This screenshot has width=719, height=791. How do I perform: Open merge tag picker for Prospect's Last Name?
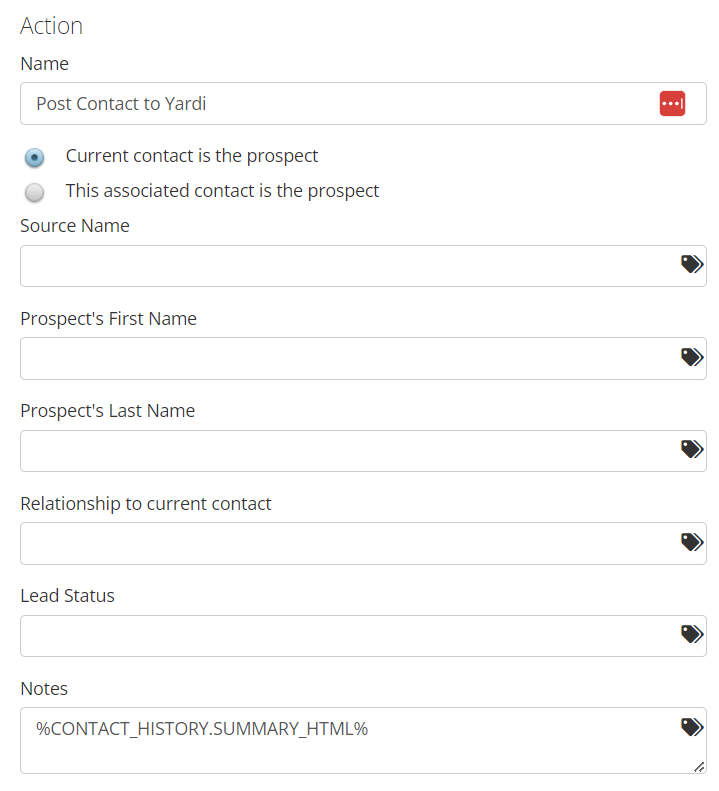pyautogui.click(x=692, y=449)
